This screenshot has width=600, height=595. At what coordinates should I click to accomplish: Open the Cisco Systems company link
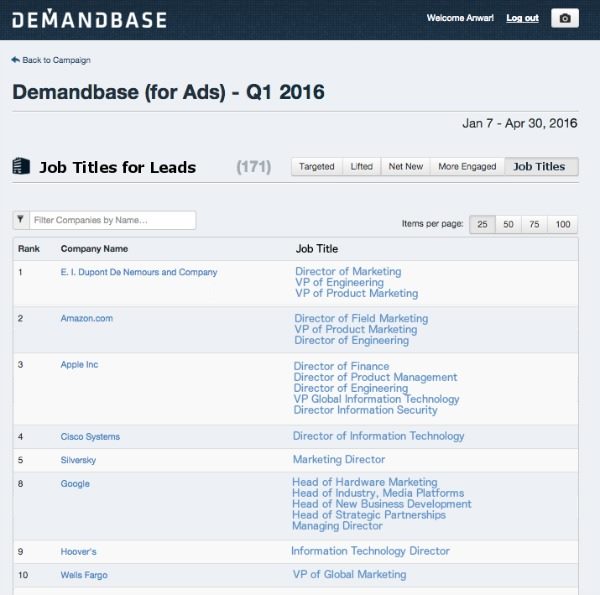90,437
